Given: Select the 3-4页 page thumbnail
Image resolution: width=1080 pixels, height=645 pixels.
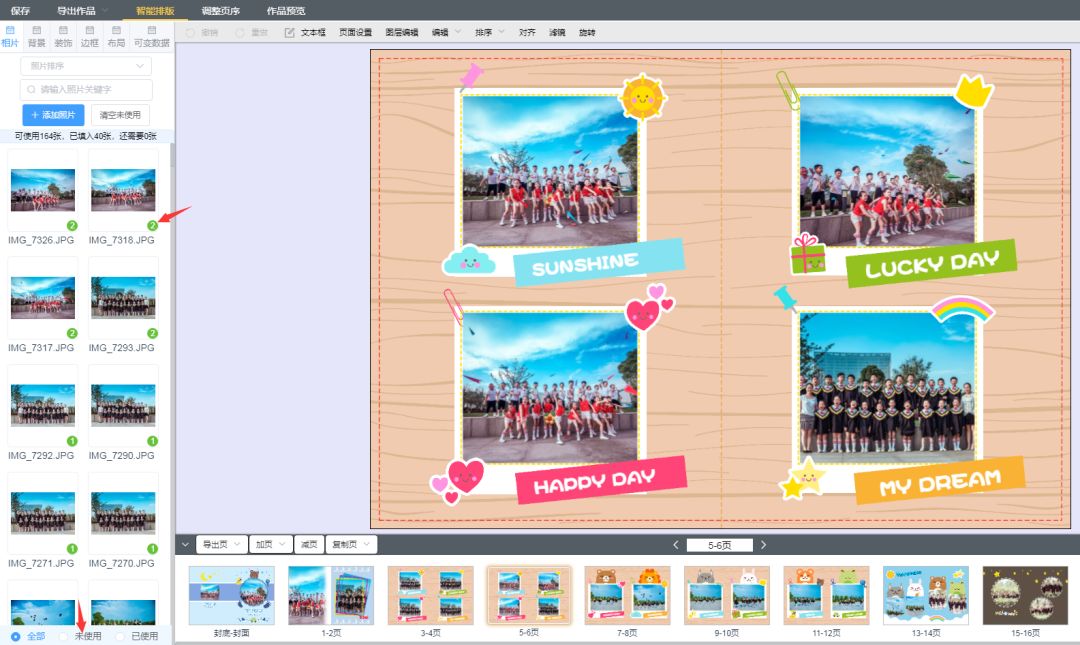Looking at the screenshot, I should pos(430,595).
